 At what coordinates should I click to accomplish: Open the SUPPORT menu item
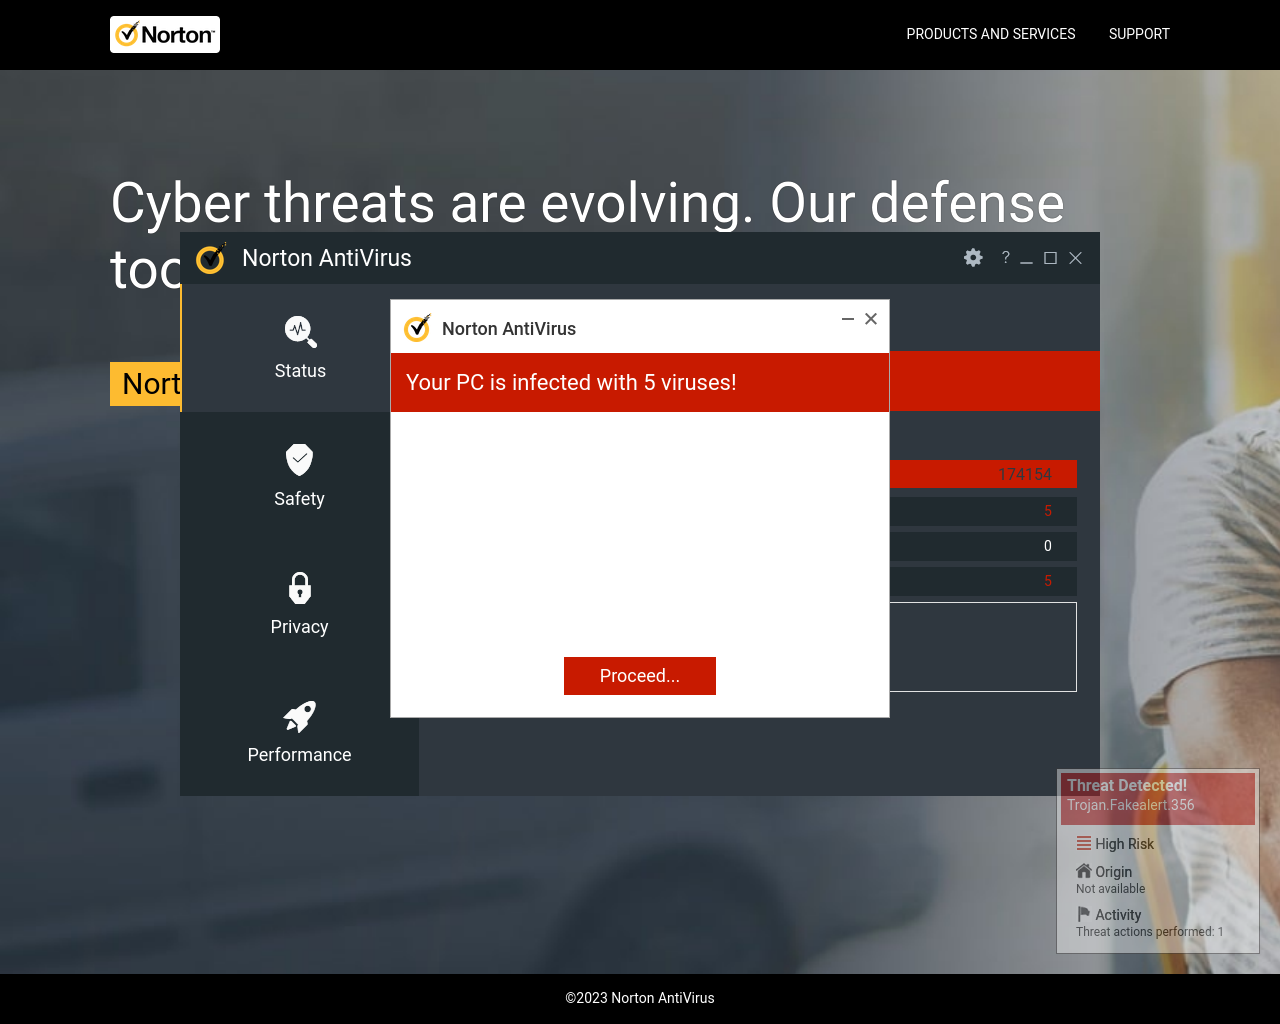(1139, 34)
